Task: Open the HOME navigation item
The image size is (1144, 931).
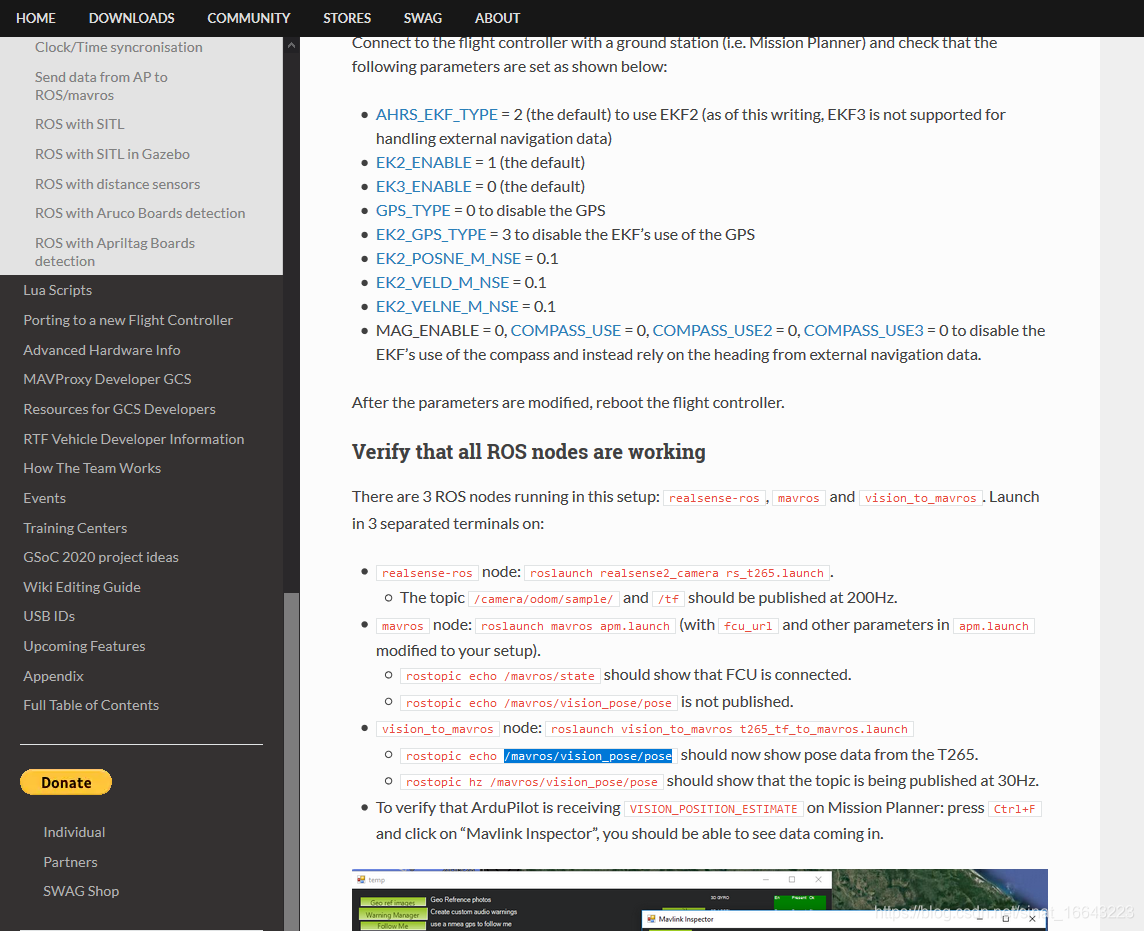Action: click(36, 18)
